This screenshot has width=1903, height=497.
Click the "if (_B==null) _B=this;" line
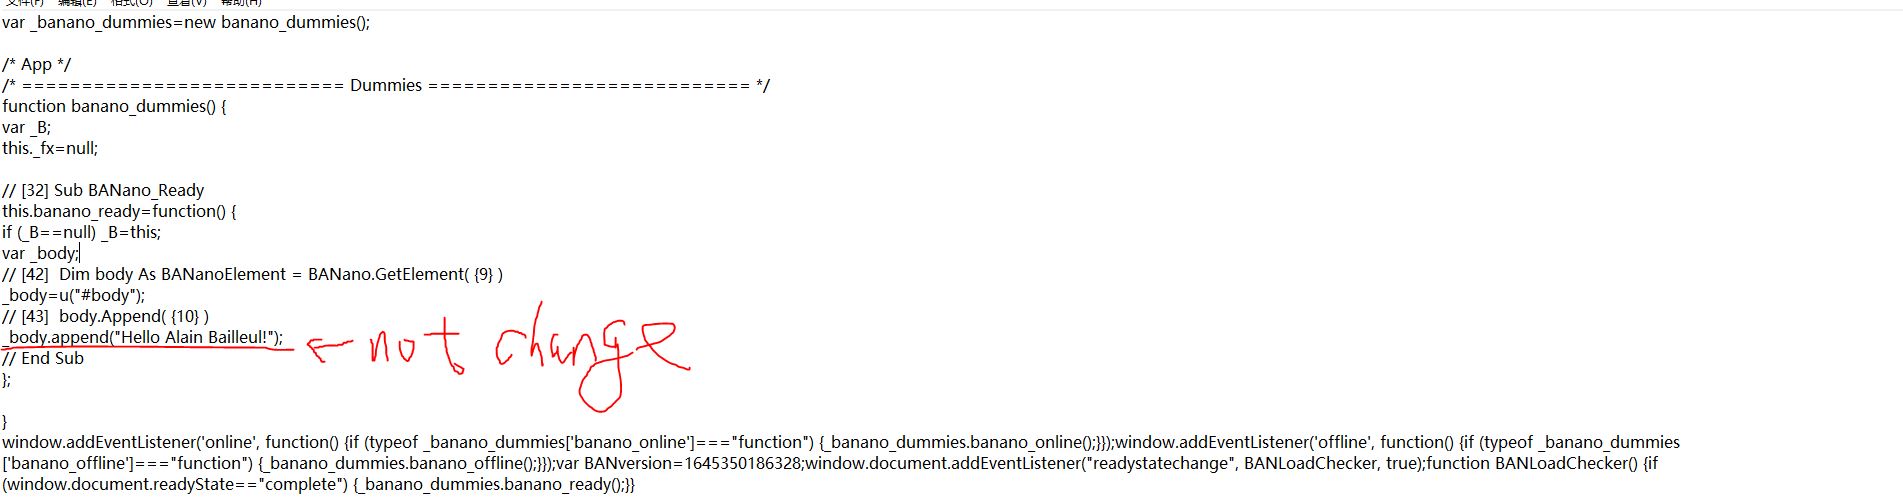(81, 232)
